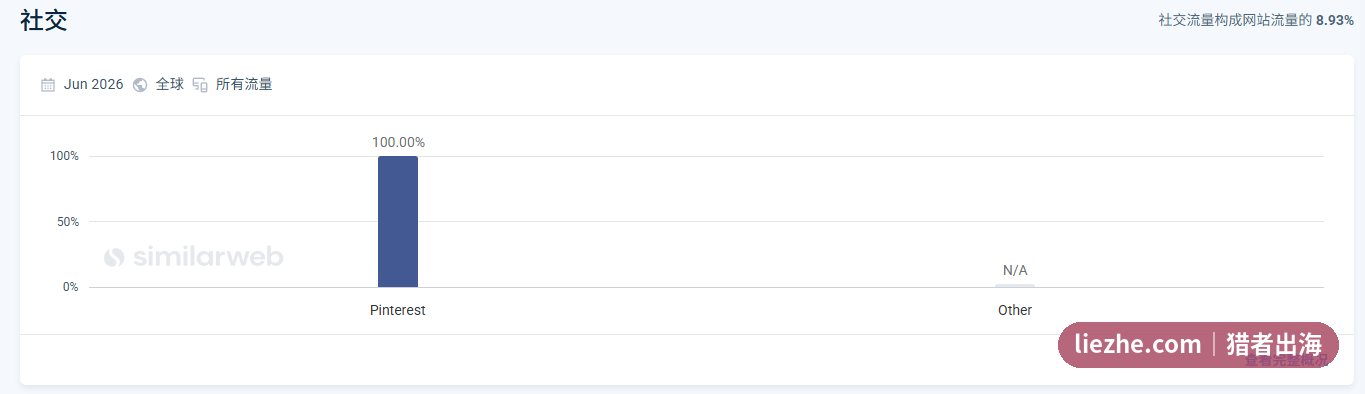Click the 猎者出海 badge text

click(1274, 345)
